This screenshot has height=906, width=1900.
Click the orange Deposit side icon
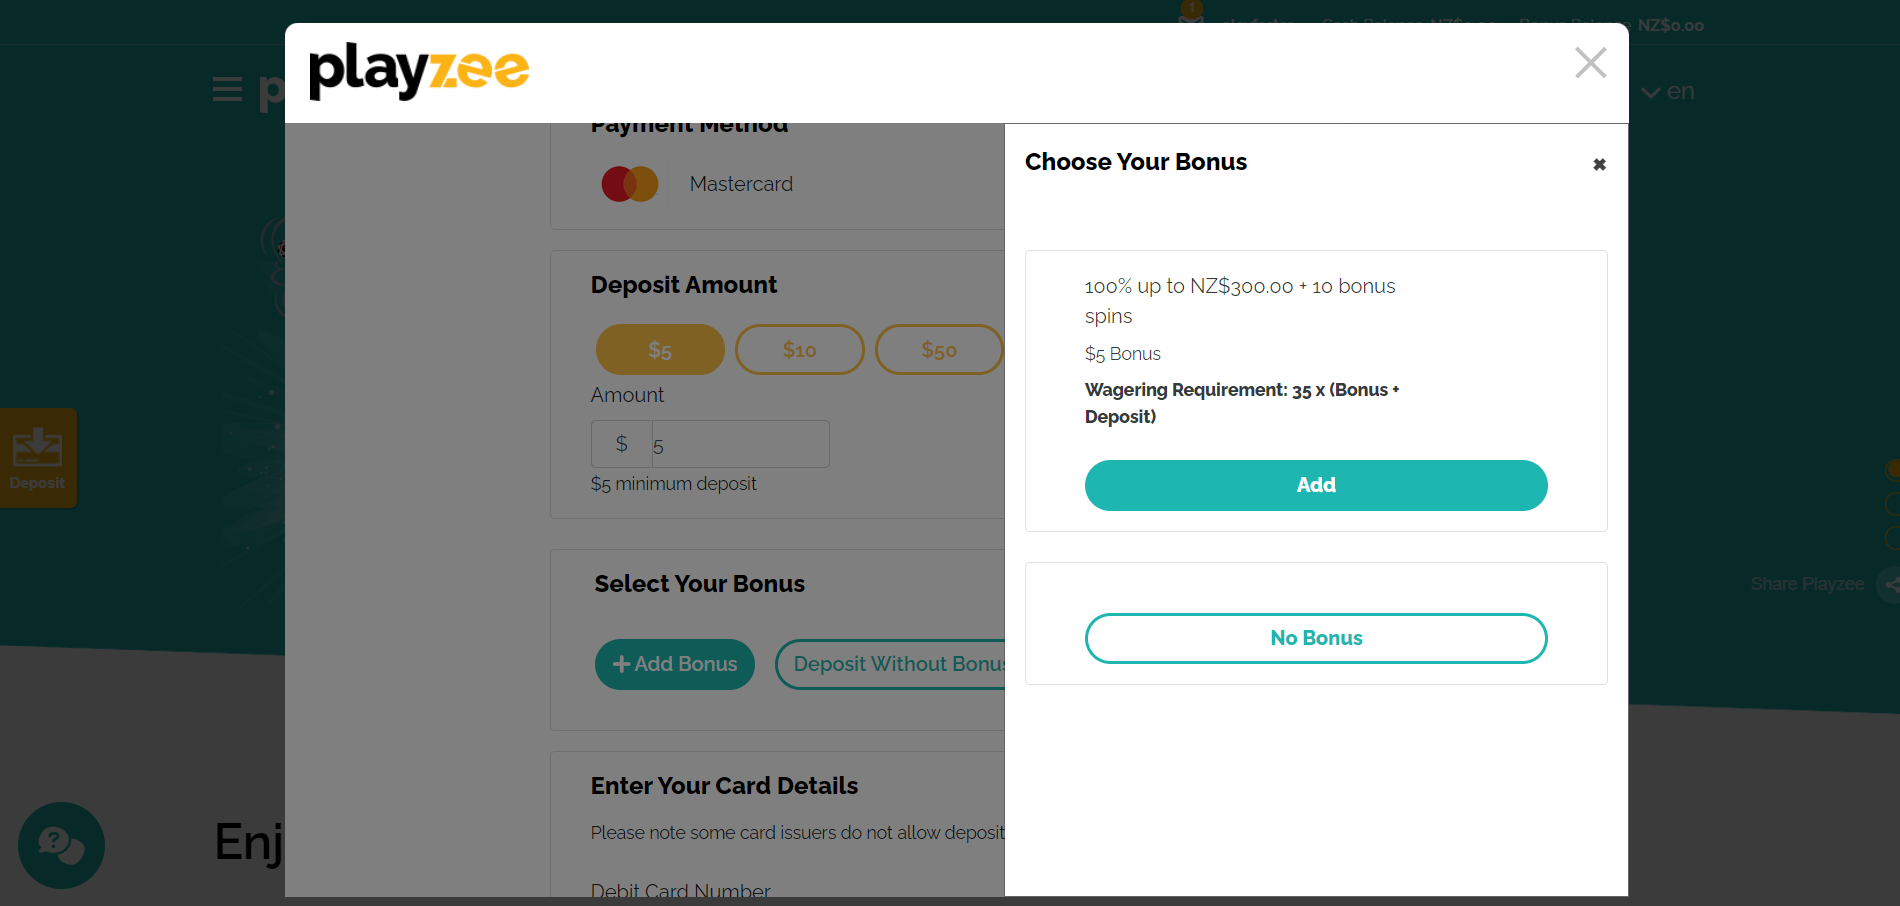(38, 458)
